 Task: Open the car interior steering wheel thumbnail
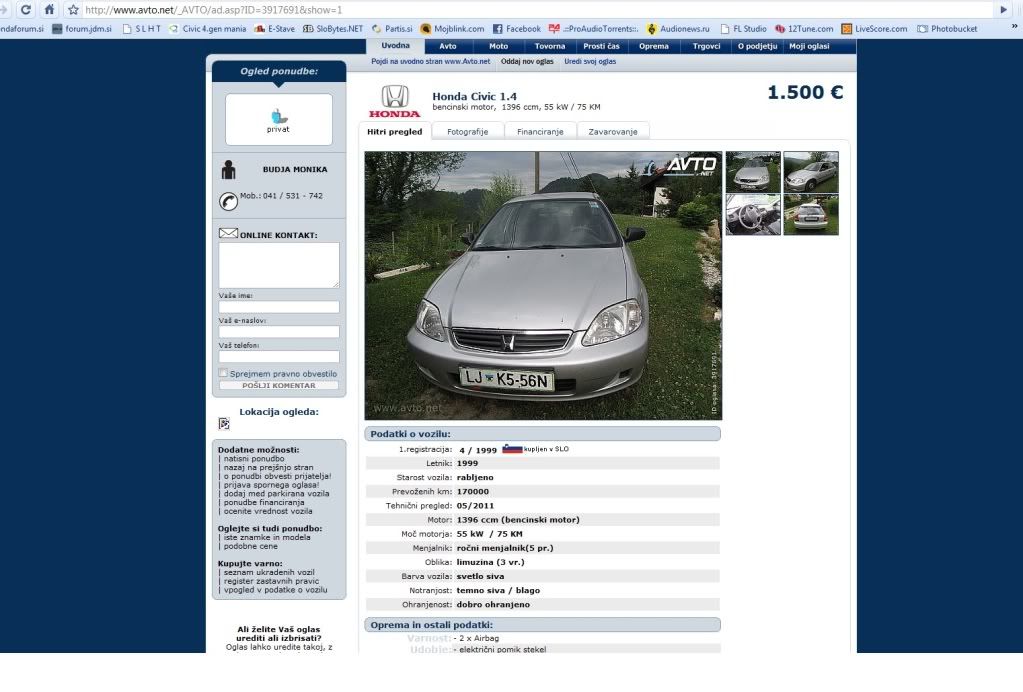click(x=752, y=214)
